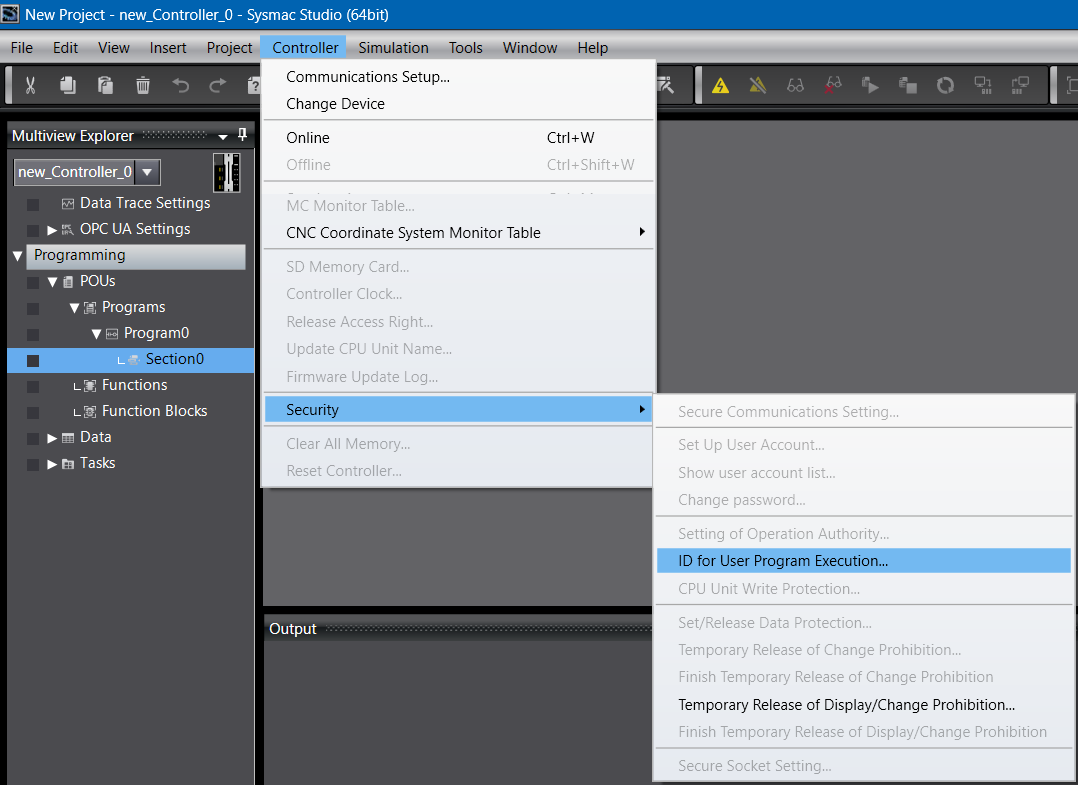Viewport: 1078px width, 785px height.
Task: Toggle the marker box beside Functions
Action: (x=32, y=386)
